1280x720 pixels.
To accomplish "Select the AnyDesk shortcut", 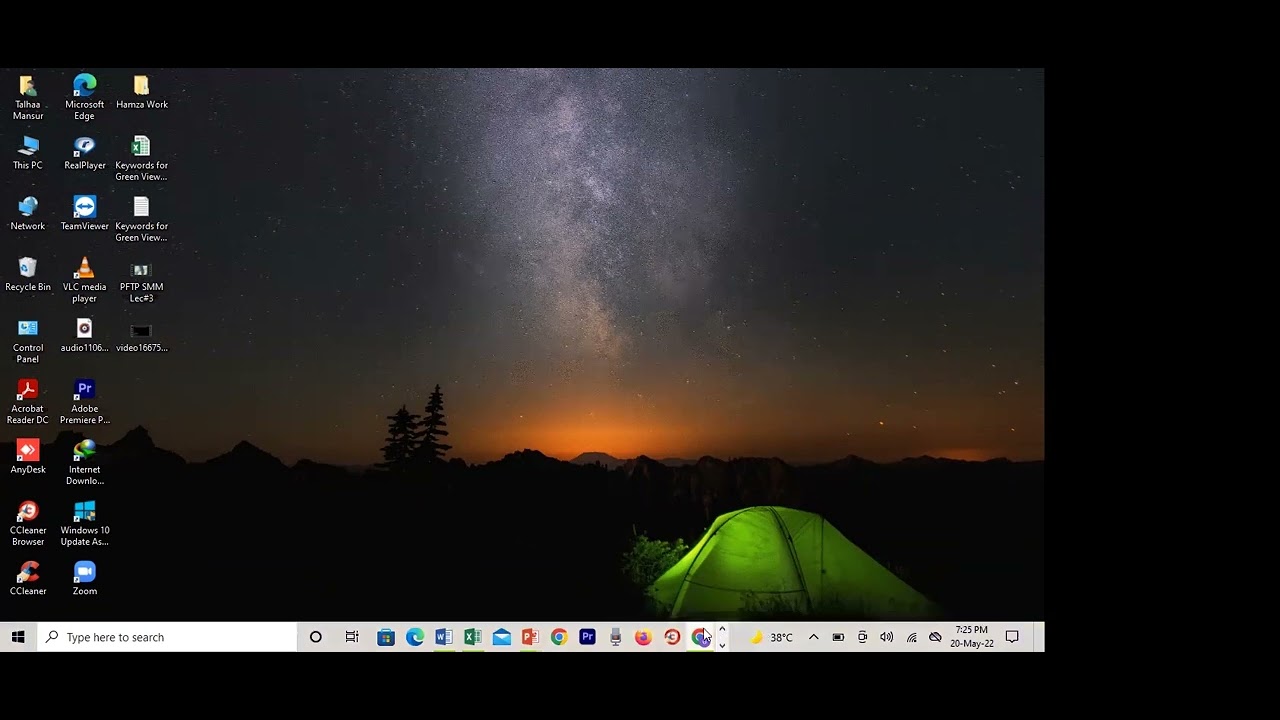I will coord(28,452).
